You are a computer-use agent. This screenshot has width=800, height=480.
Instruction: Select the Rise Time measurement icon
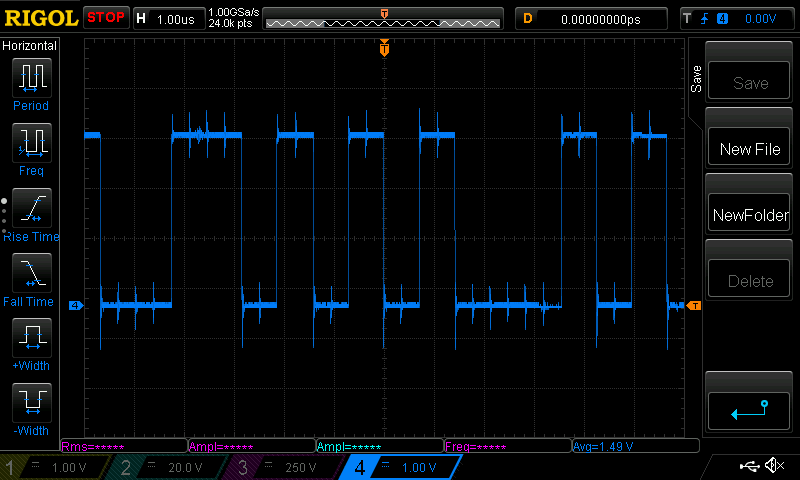pos(32,208)
